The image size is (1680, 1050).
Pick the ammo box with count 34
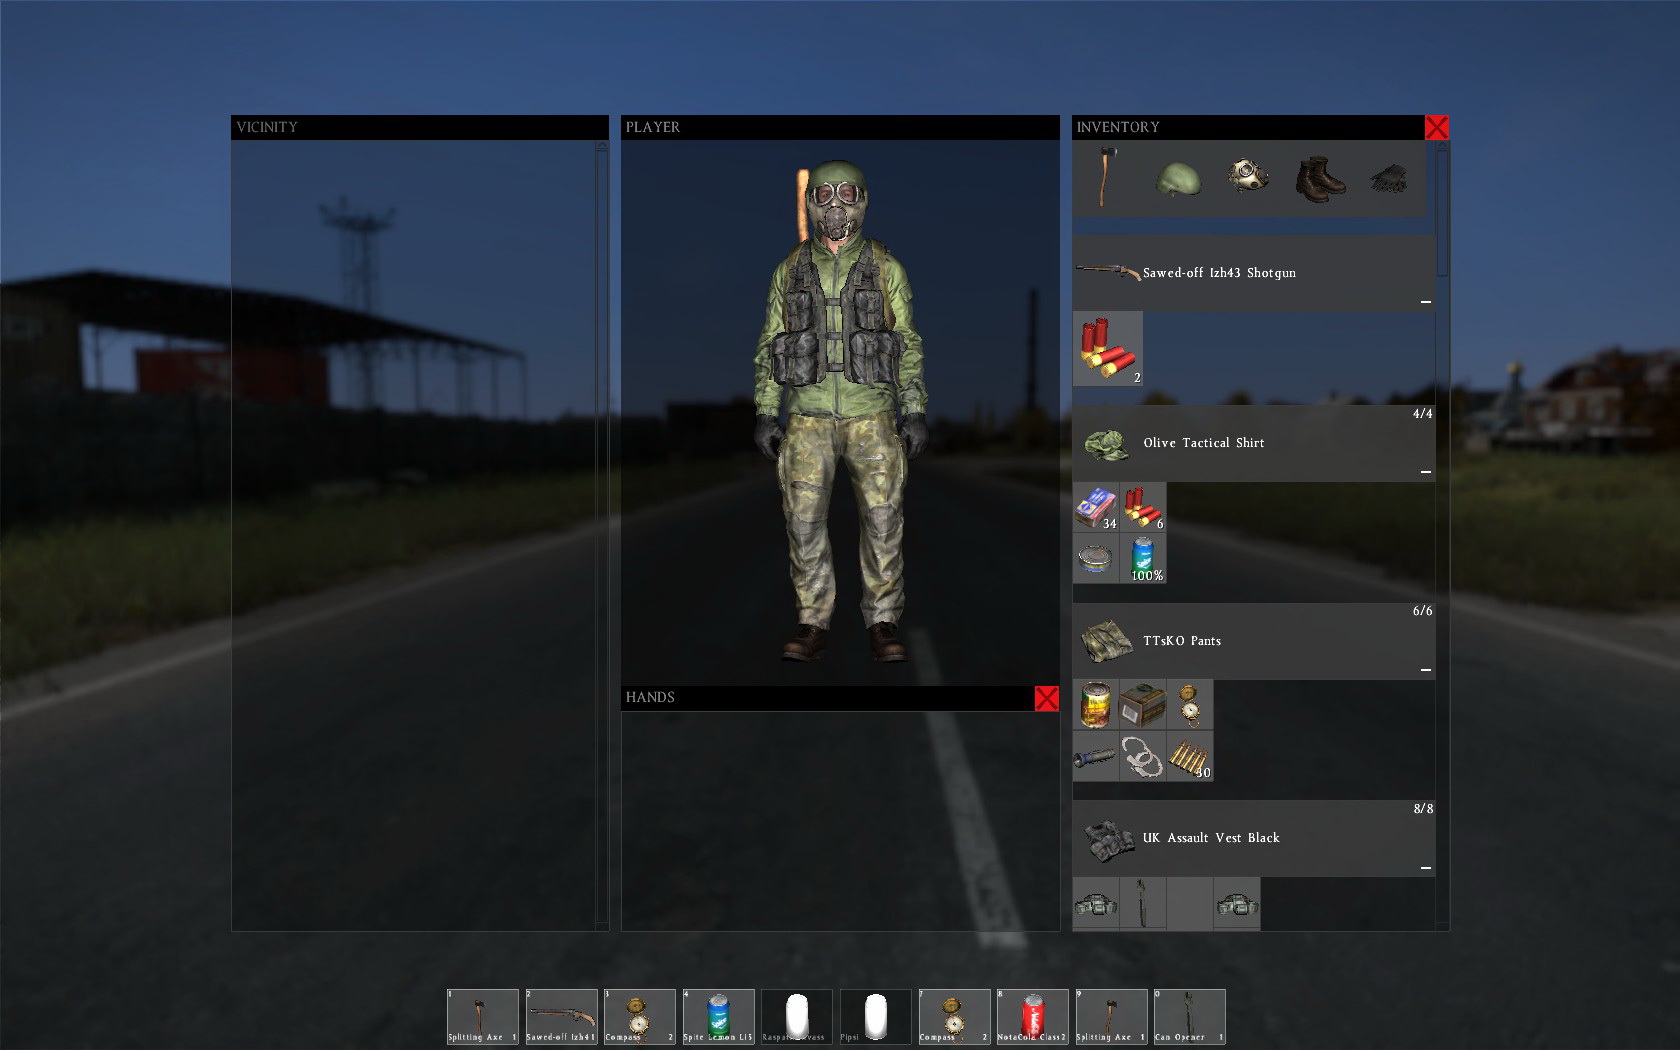(x=1096, y=507)
